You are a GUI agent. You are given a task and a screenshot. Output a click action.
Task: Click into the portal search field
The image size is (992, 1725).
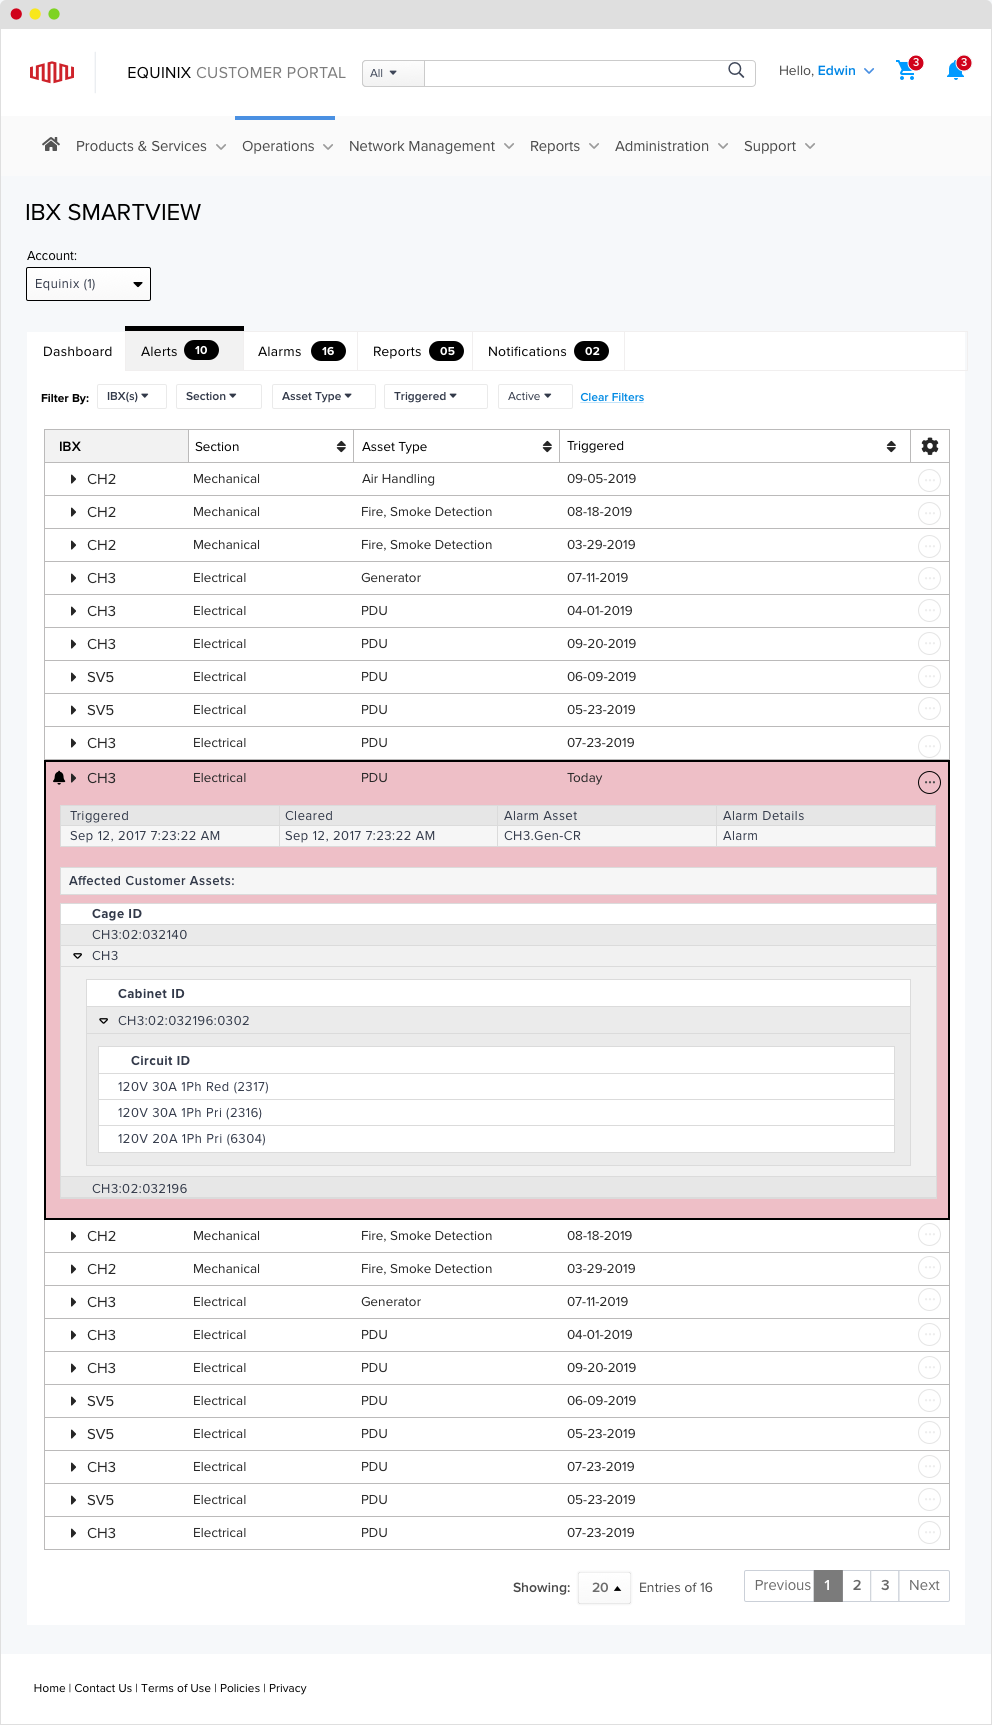tap(575, 73)
